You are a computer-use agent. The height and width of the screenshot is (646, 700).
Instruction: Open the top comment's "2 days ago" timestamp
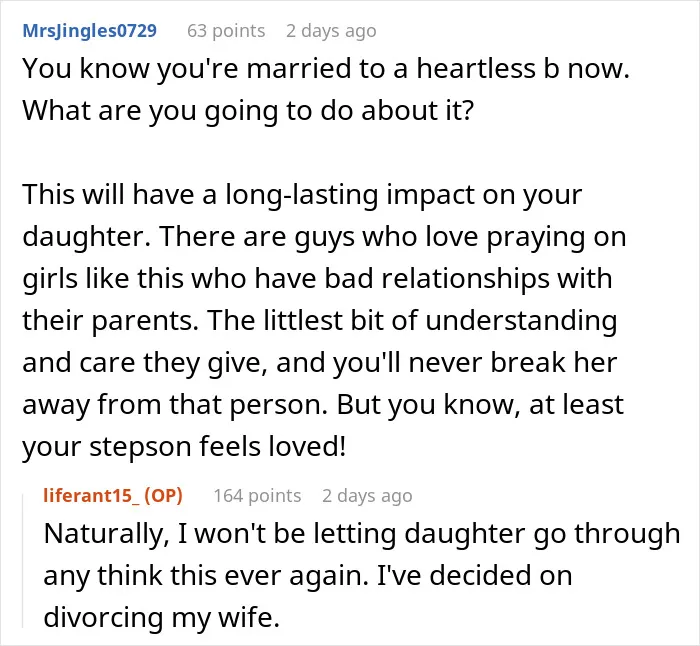tap(331, 31)
